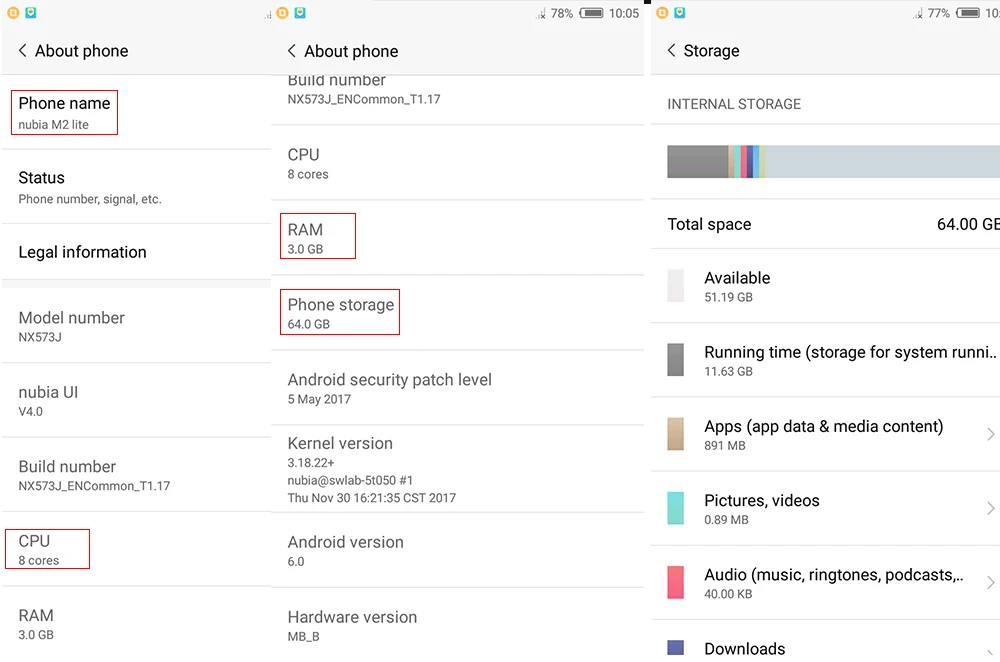Tap chevron on Pictures, videos row
Image resolution: width=1000 pixels, height=662 pixels.
(990, 508)
